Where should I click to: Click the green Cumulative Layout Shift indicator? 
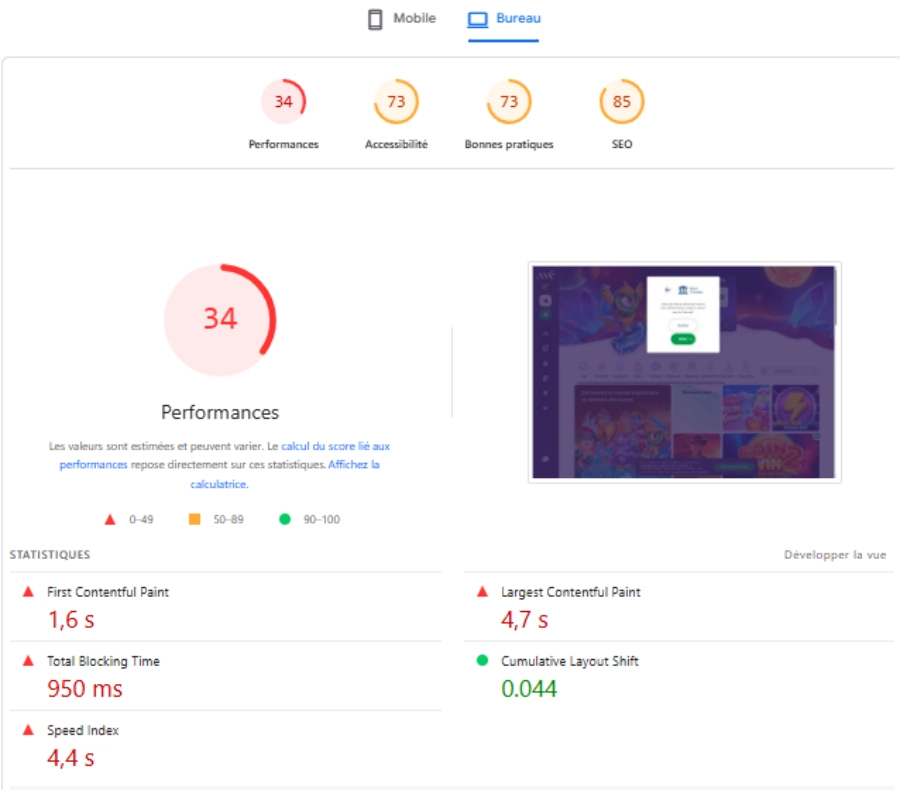point(483,661)
